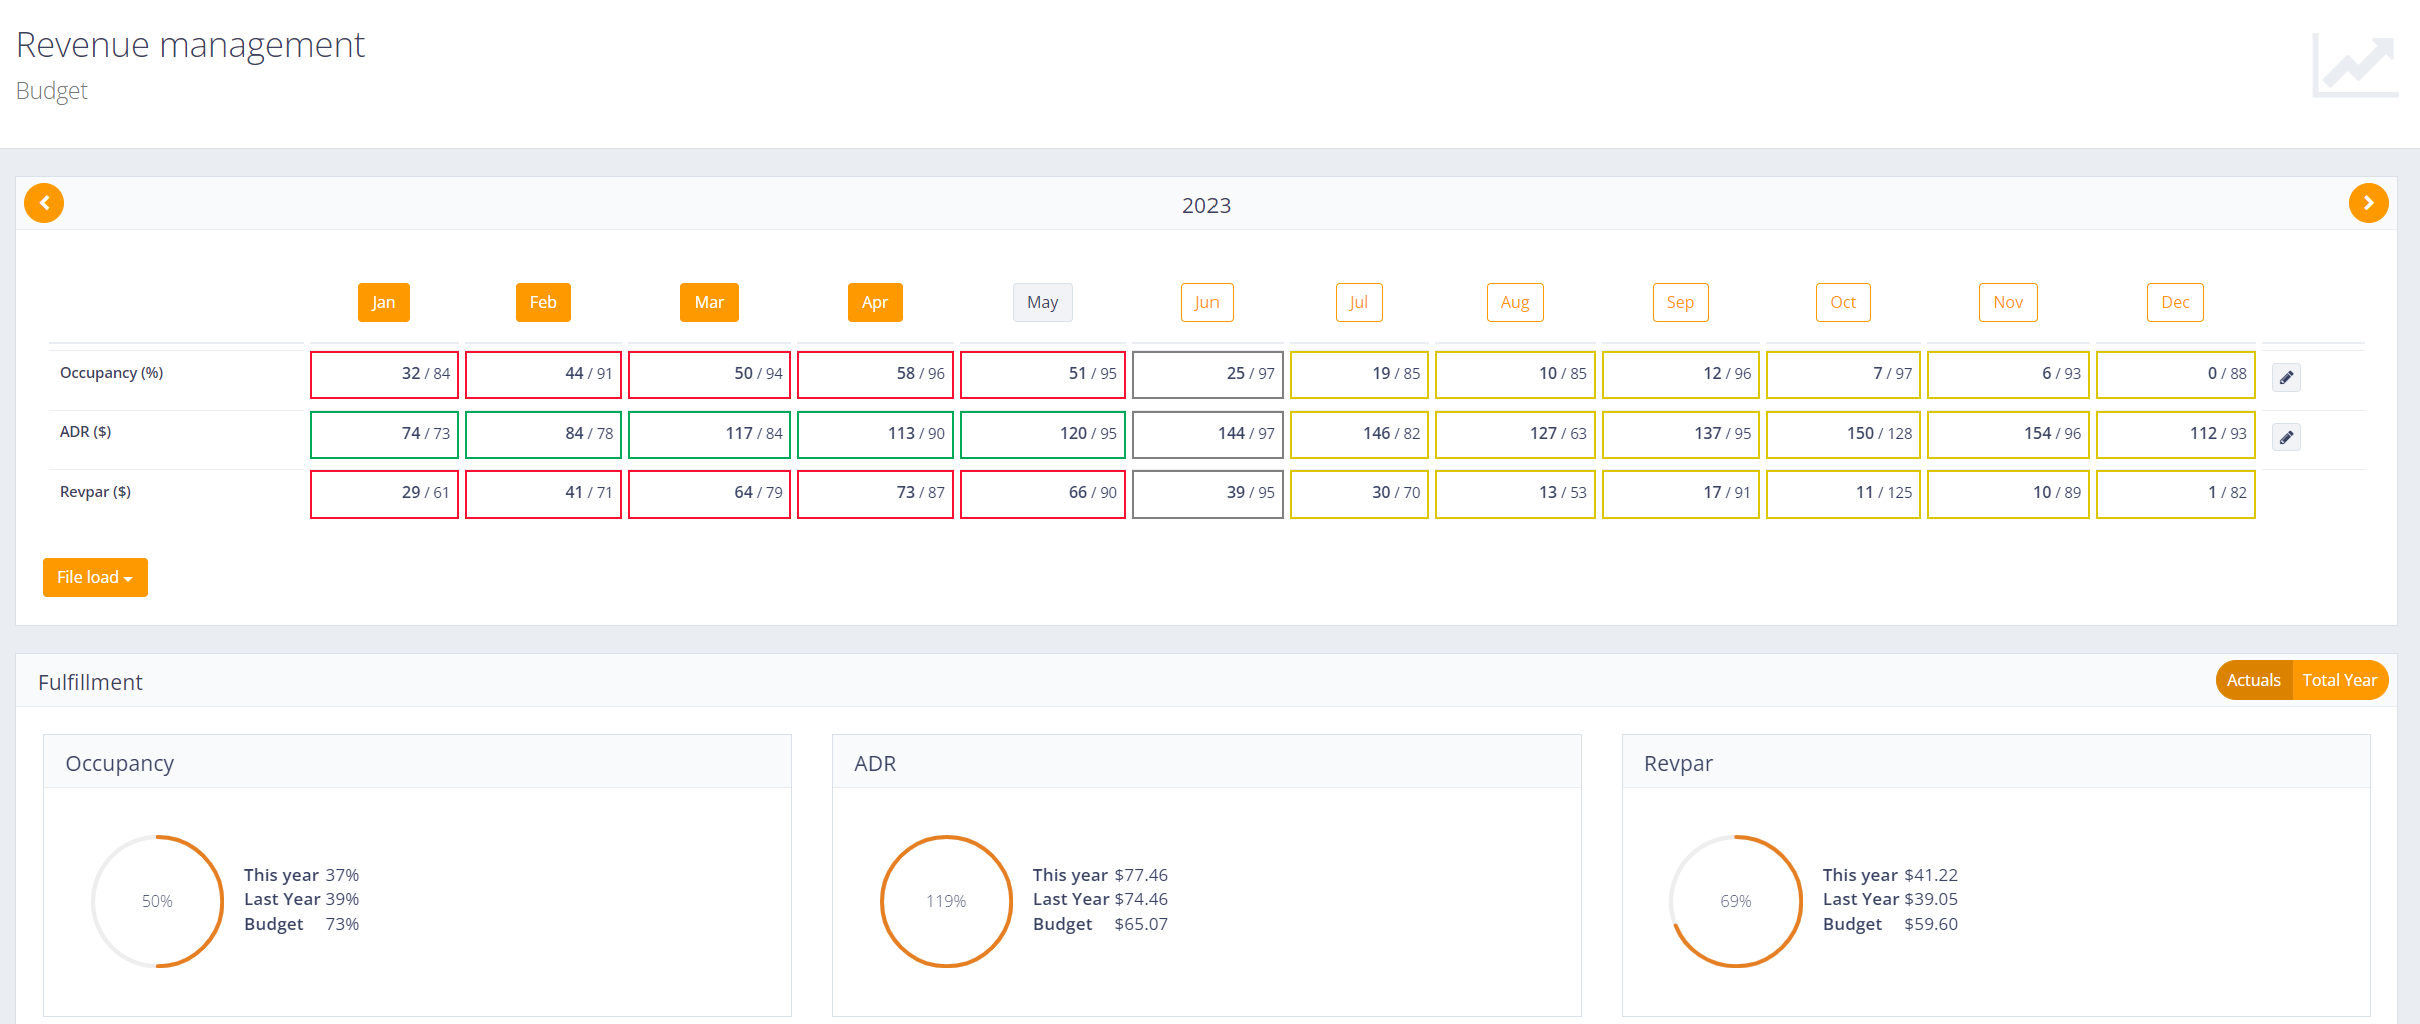Screen dimensions: 2420x1024
Task: Select the Mar month tab
Action: [709, 302]
